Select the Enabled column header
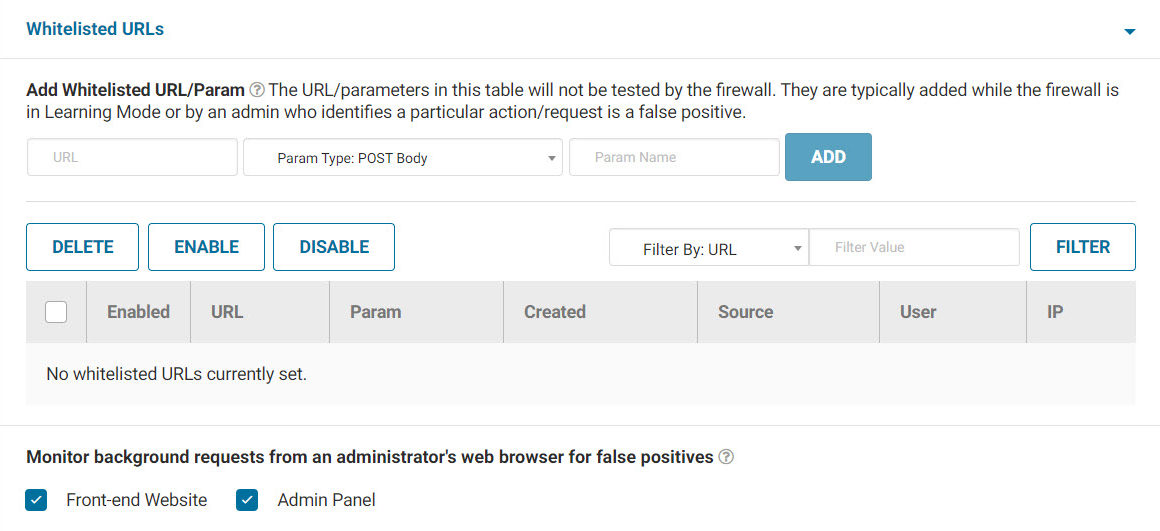Viewport: 1160px width, 531px height. coord(138,312)
